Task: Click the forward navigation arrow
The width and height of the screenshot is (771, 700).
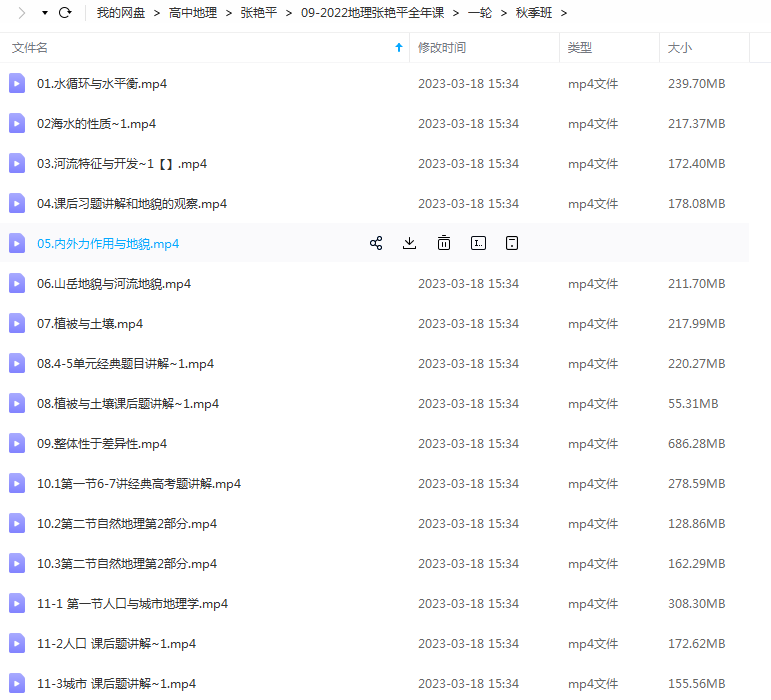Action: point(22,13)
